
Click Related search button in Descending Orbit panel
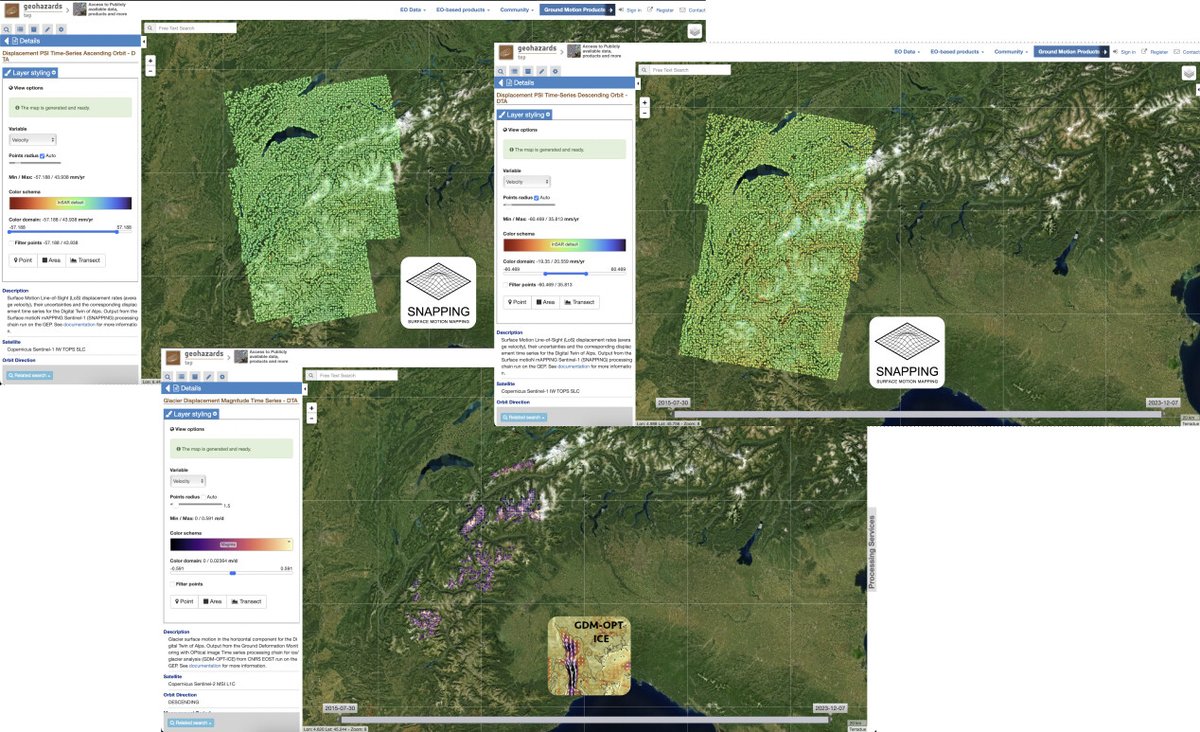click(x=523, y=417)
